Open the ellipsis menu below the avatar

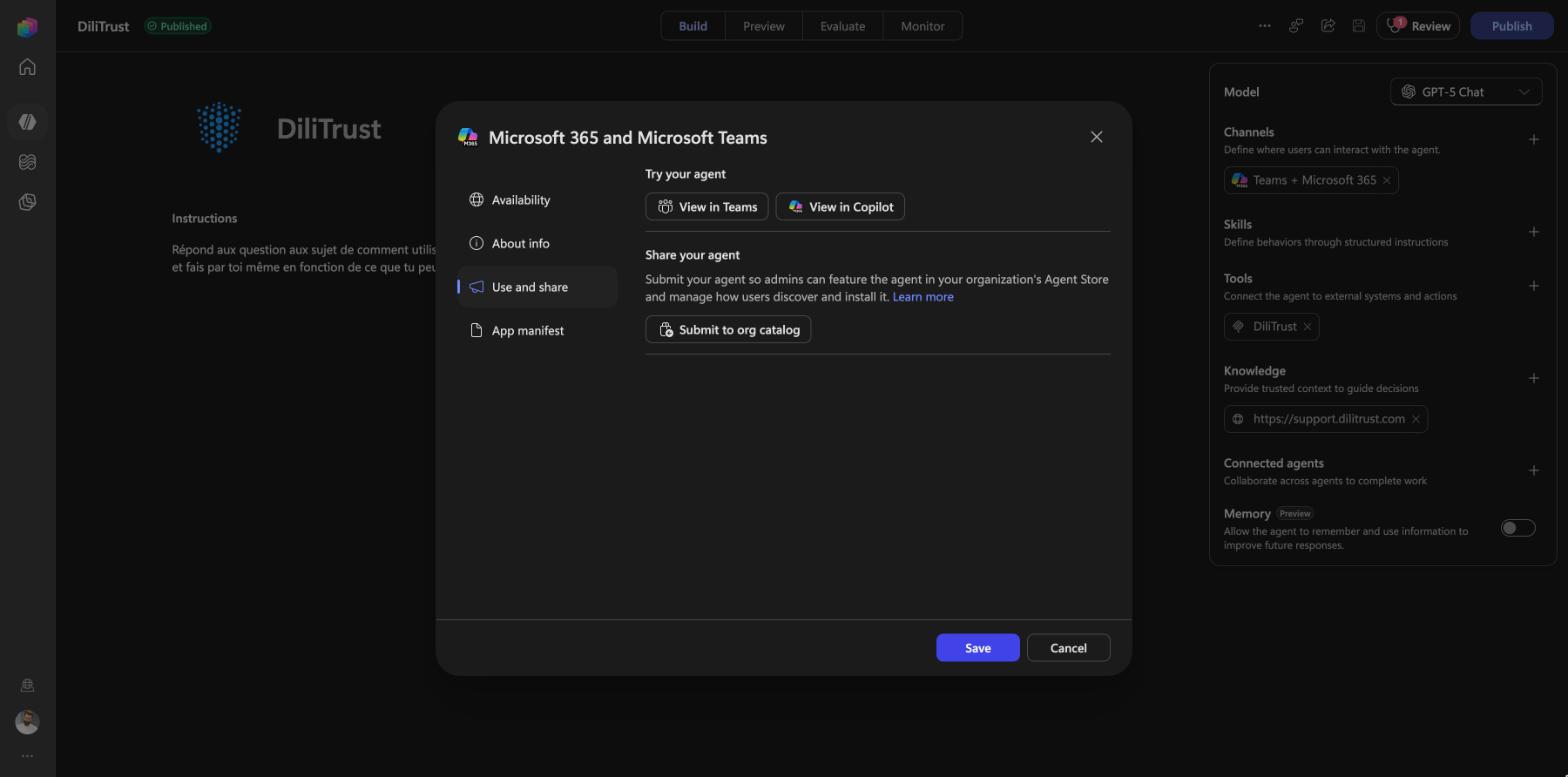click(x=27, y=756)
